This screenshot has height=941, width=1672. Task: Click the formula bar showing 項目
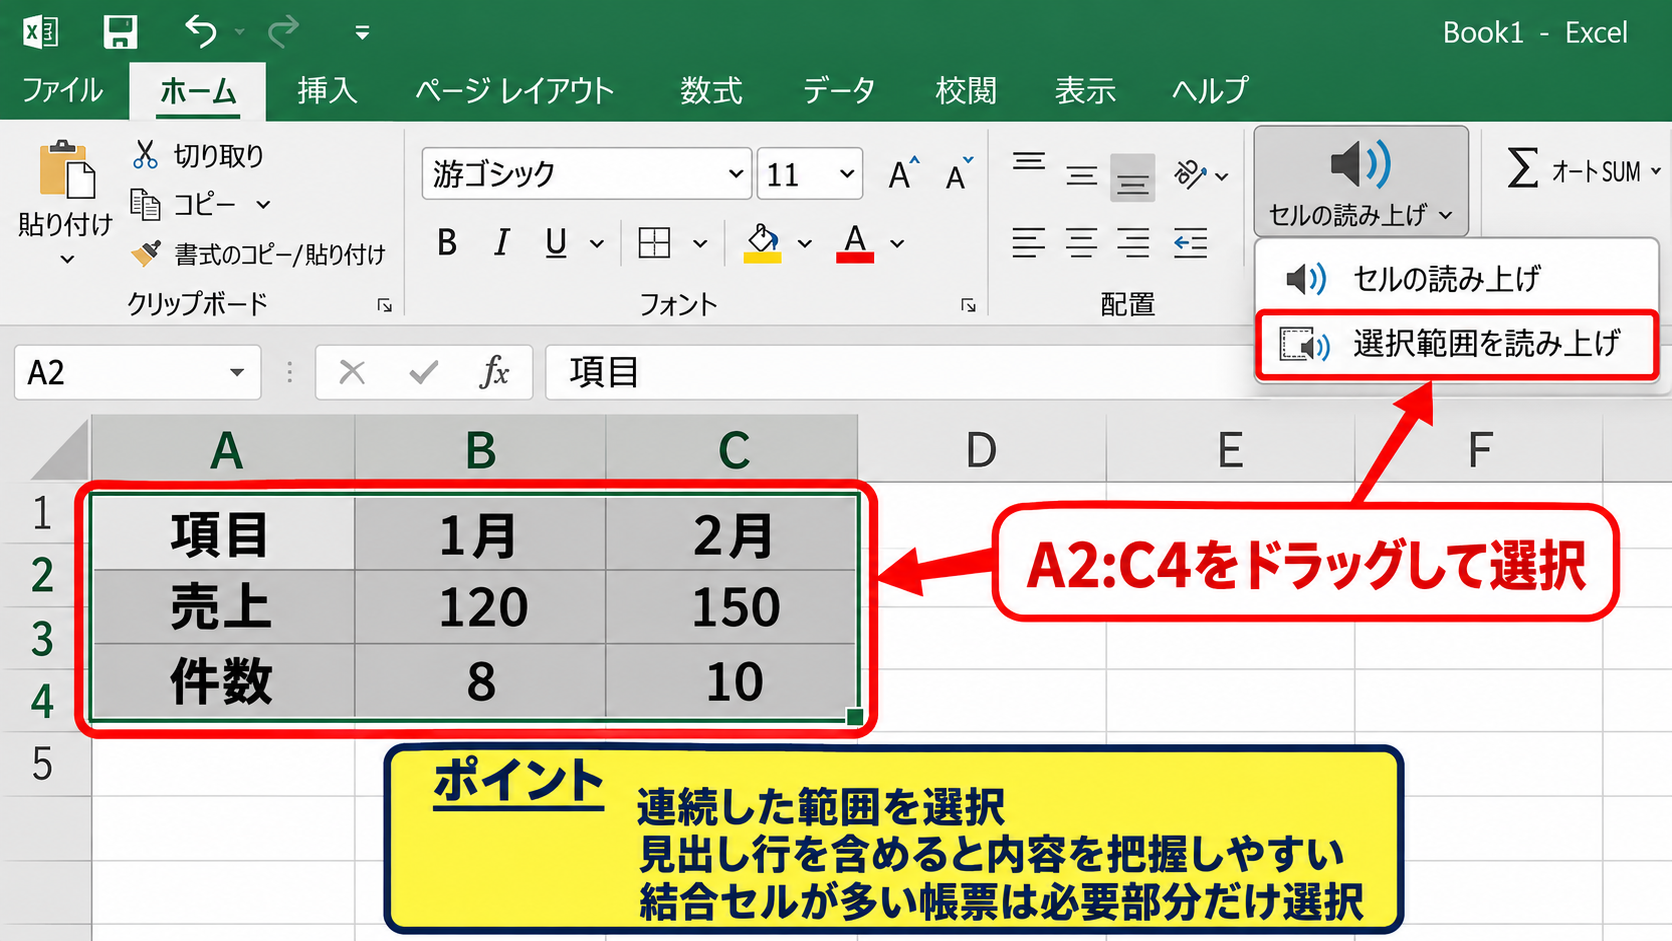coord(900,373)
